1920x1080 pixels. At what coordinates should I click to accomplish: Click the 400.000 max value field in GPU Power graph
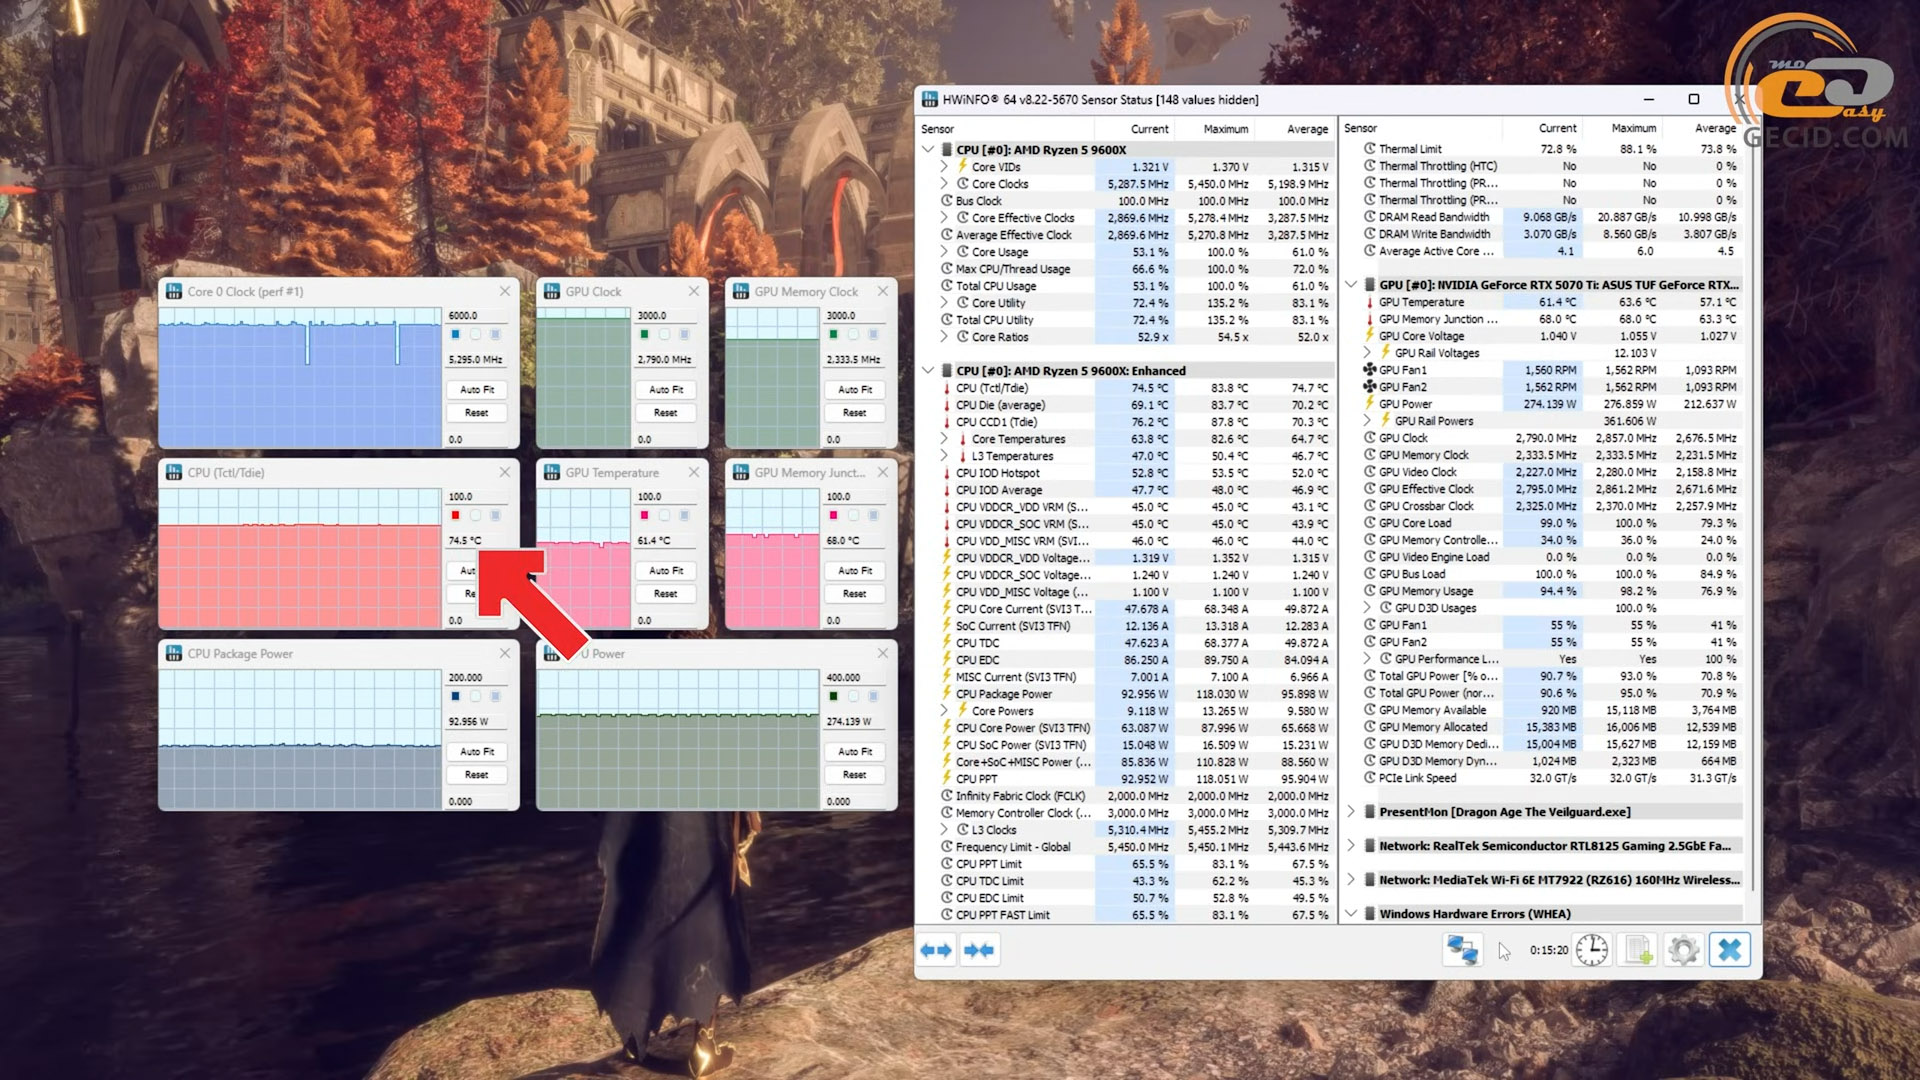coord(855,677)
